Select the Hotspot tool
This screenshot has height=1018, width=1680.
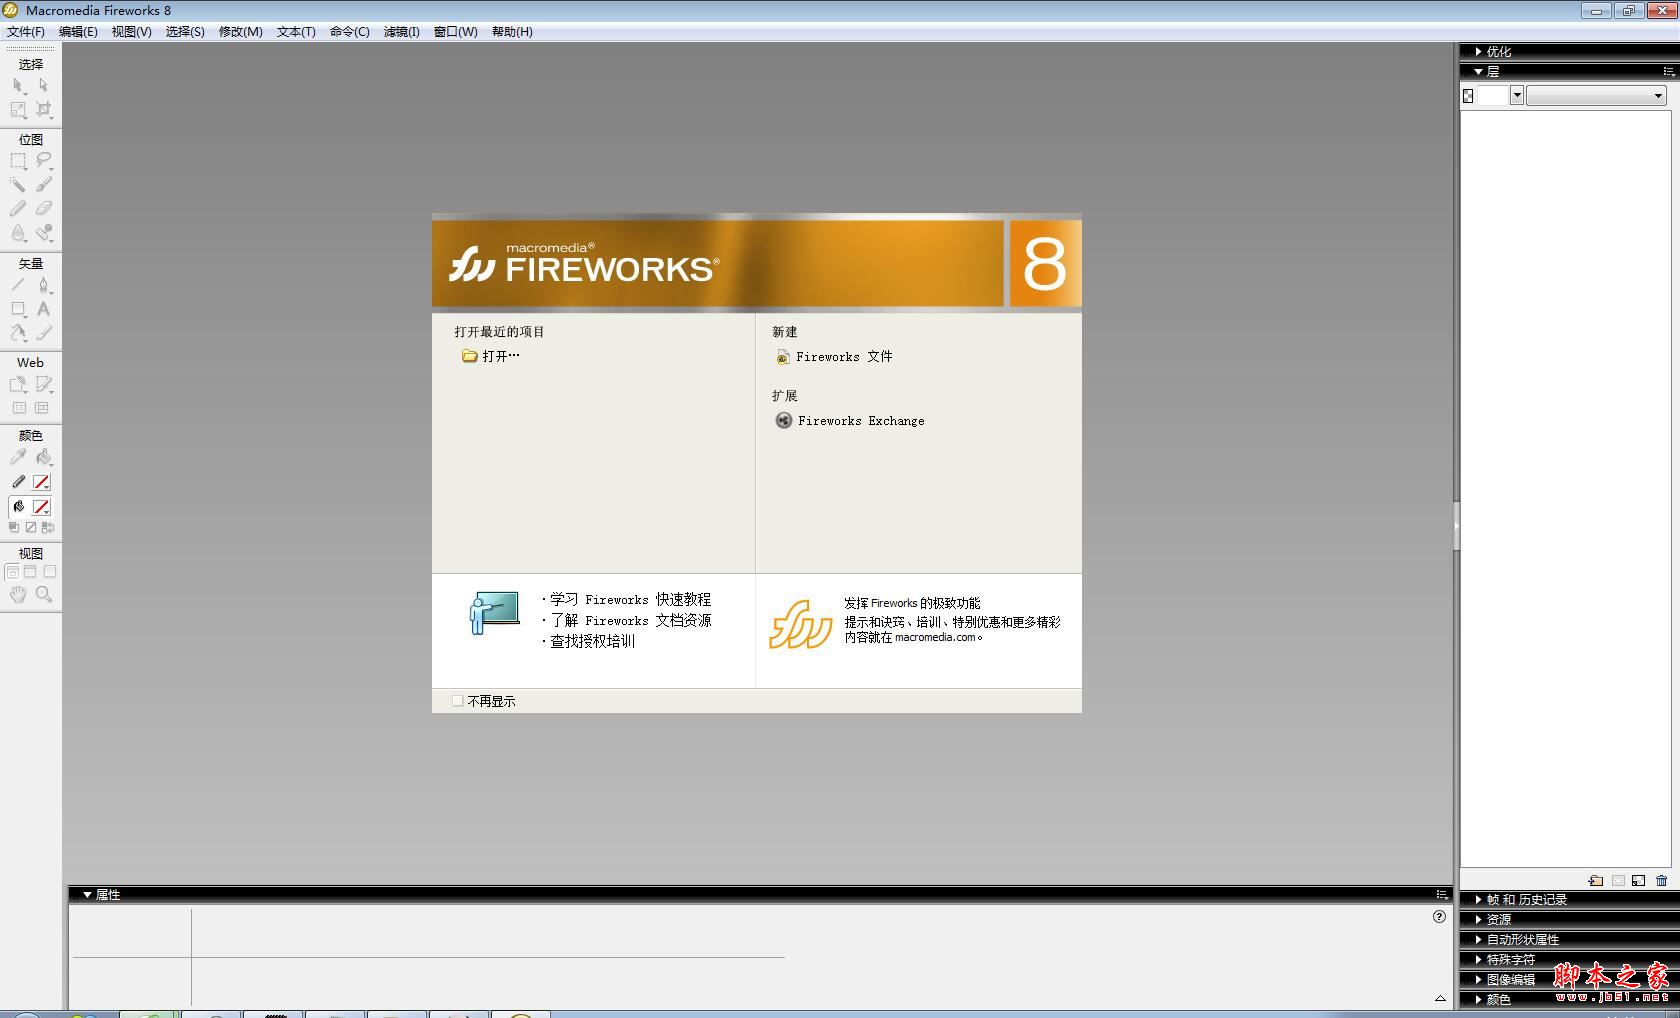(18, 385)
